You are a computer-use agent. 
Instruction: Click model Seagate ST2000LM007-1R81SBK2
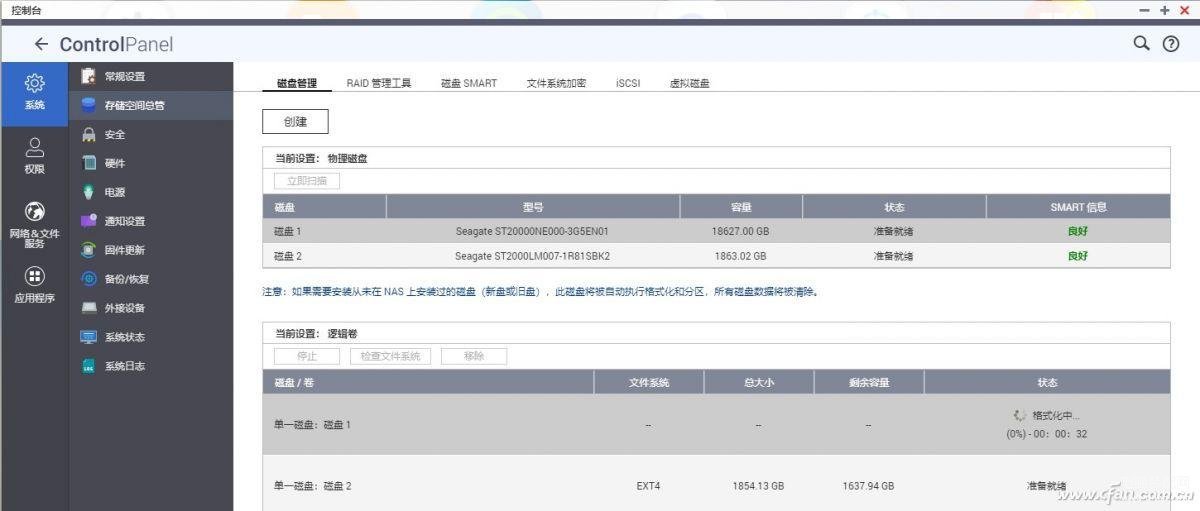[532, 256]
